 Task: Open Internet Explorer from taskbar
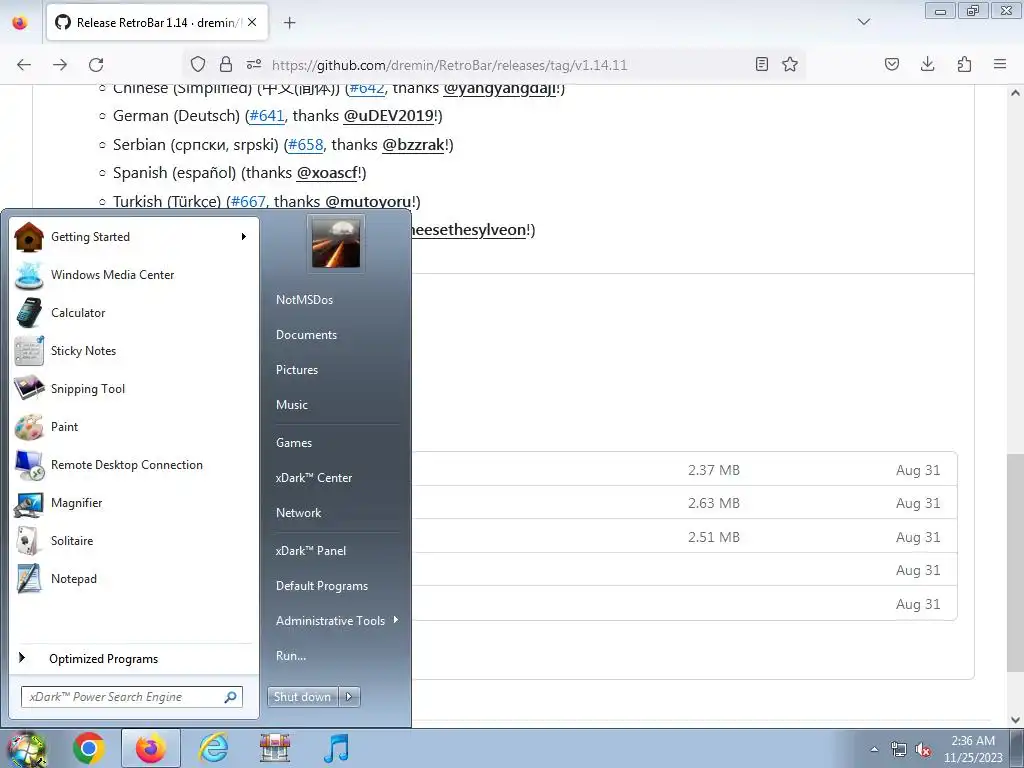[x=214, y=748]
